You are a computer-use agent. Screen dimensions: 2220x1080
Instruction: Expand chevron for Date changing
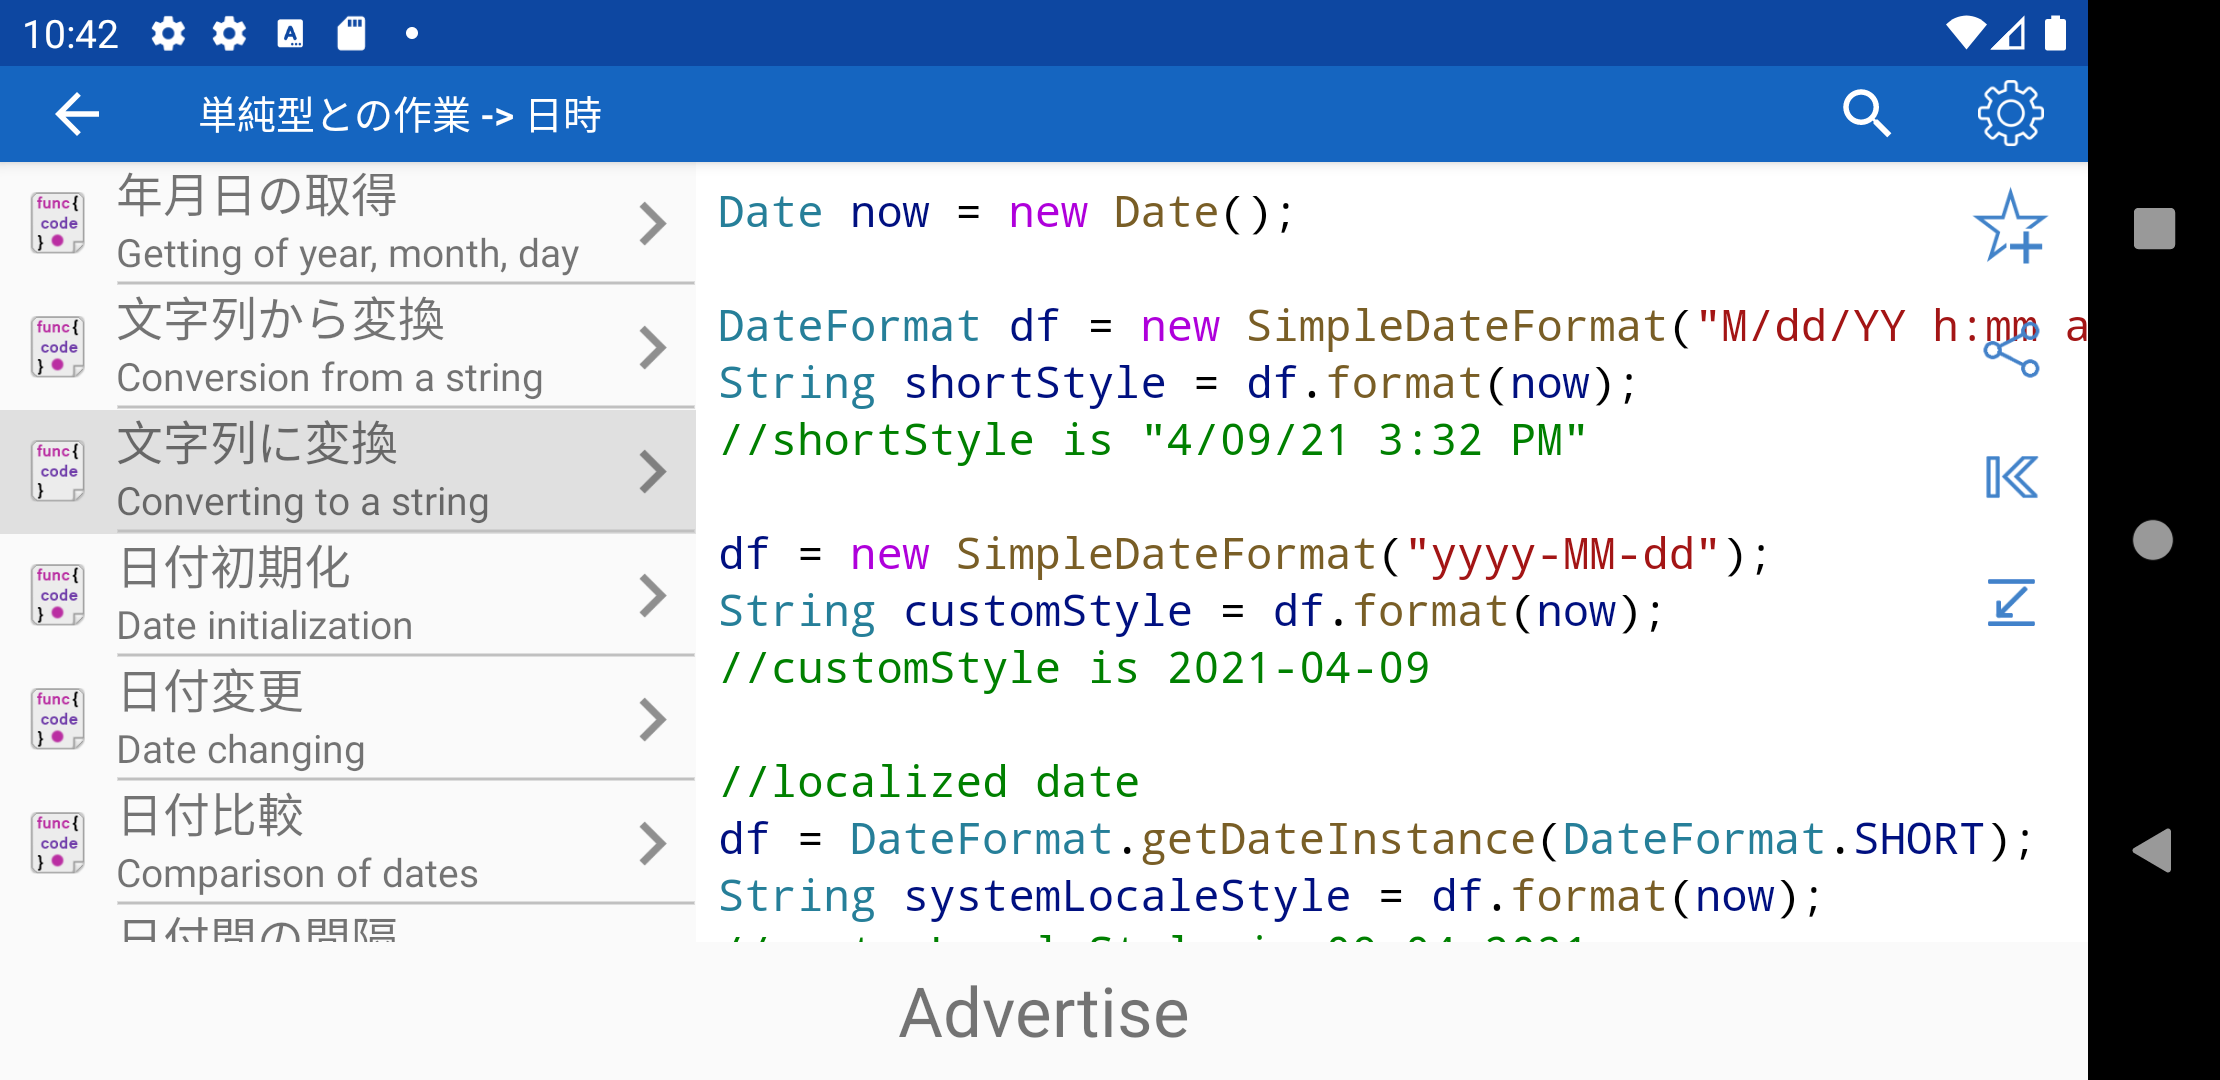click(653, 720)
